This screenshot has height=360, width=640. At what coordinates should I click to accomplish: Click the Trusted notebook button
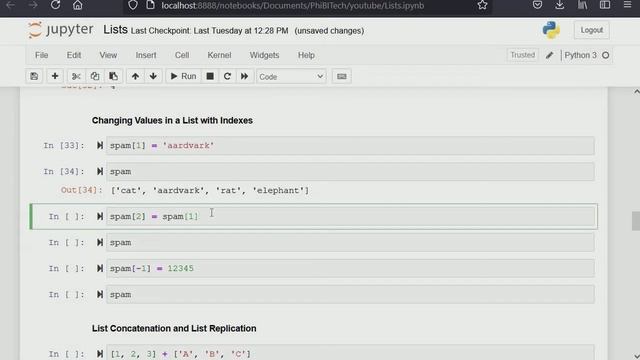522,55
